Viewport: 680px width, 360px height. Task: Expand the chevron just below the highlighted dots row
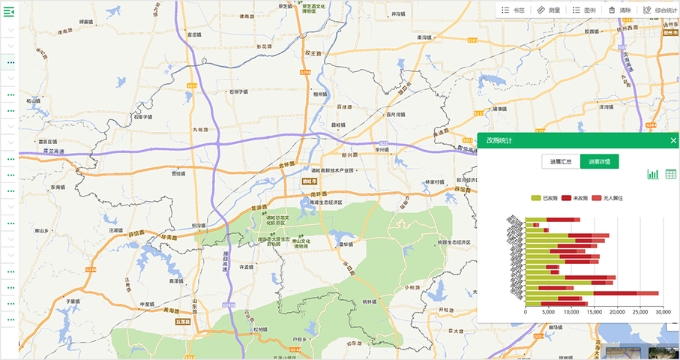pos(11,78)
